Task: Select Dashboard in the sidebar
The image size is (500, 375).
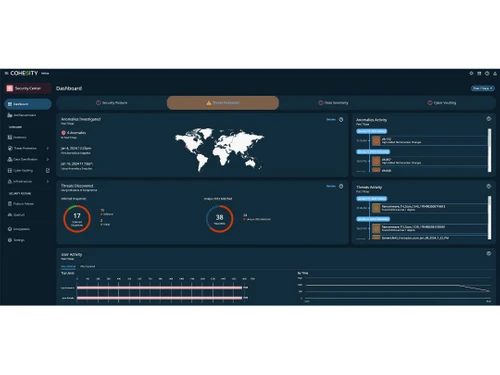Action: click(x=28, y=104)
